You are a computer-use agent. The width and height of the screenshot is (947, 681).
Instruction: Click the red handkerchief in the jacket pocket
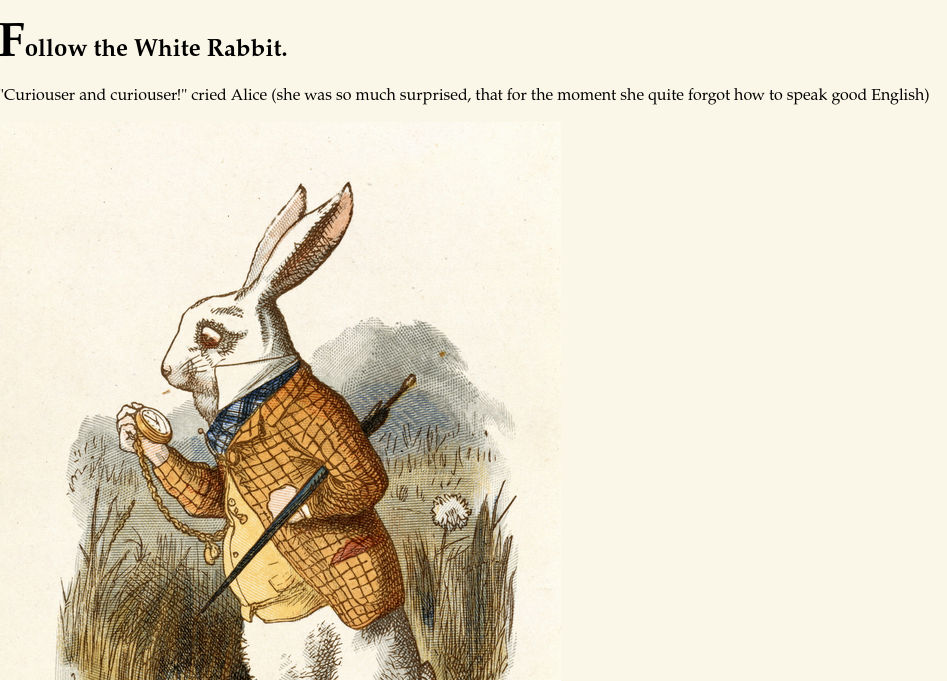coord(353,549)
